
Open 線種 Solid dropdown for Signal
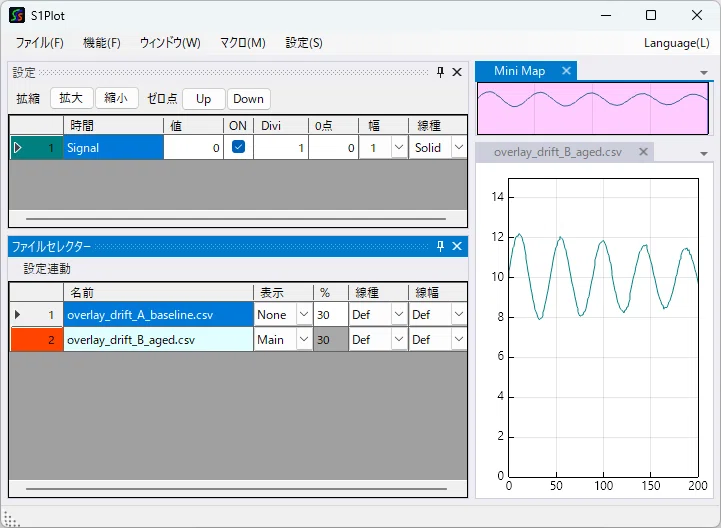pyautogui.click(x=458, y=148)
